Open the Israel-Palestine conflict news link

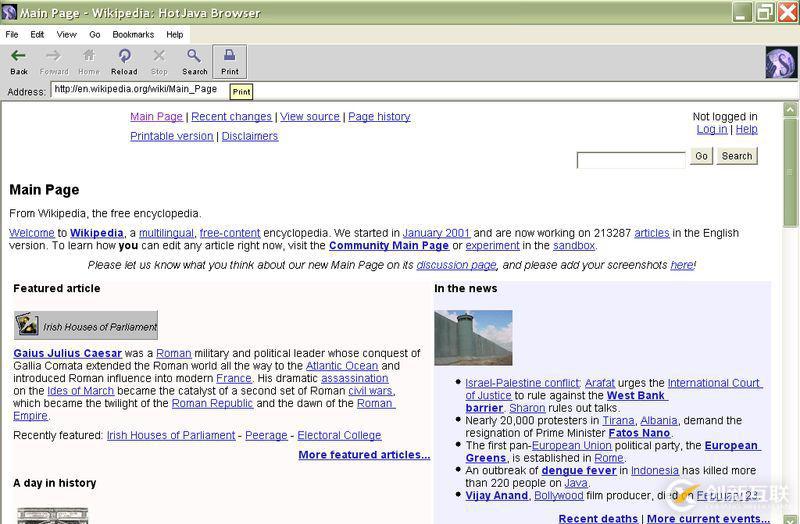(522, 383)
